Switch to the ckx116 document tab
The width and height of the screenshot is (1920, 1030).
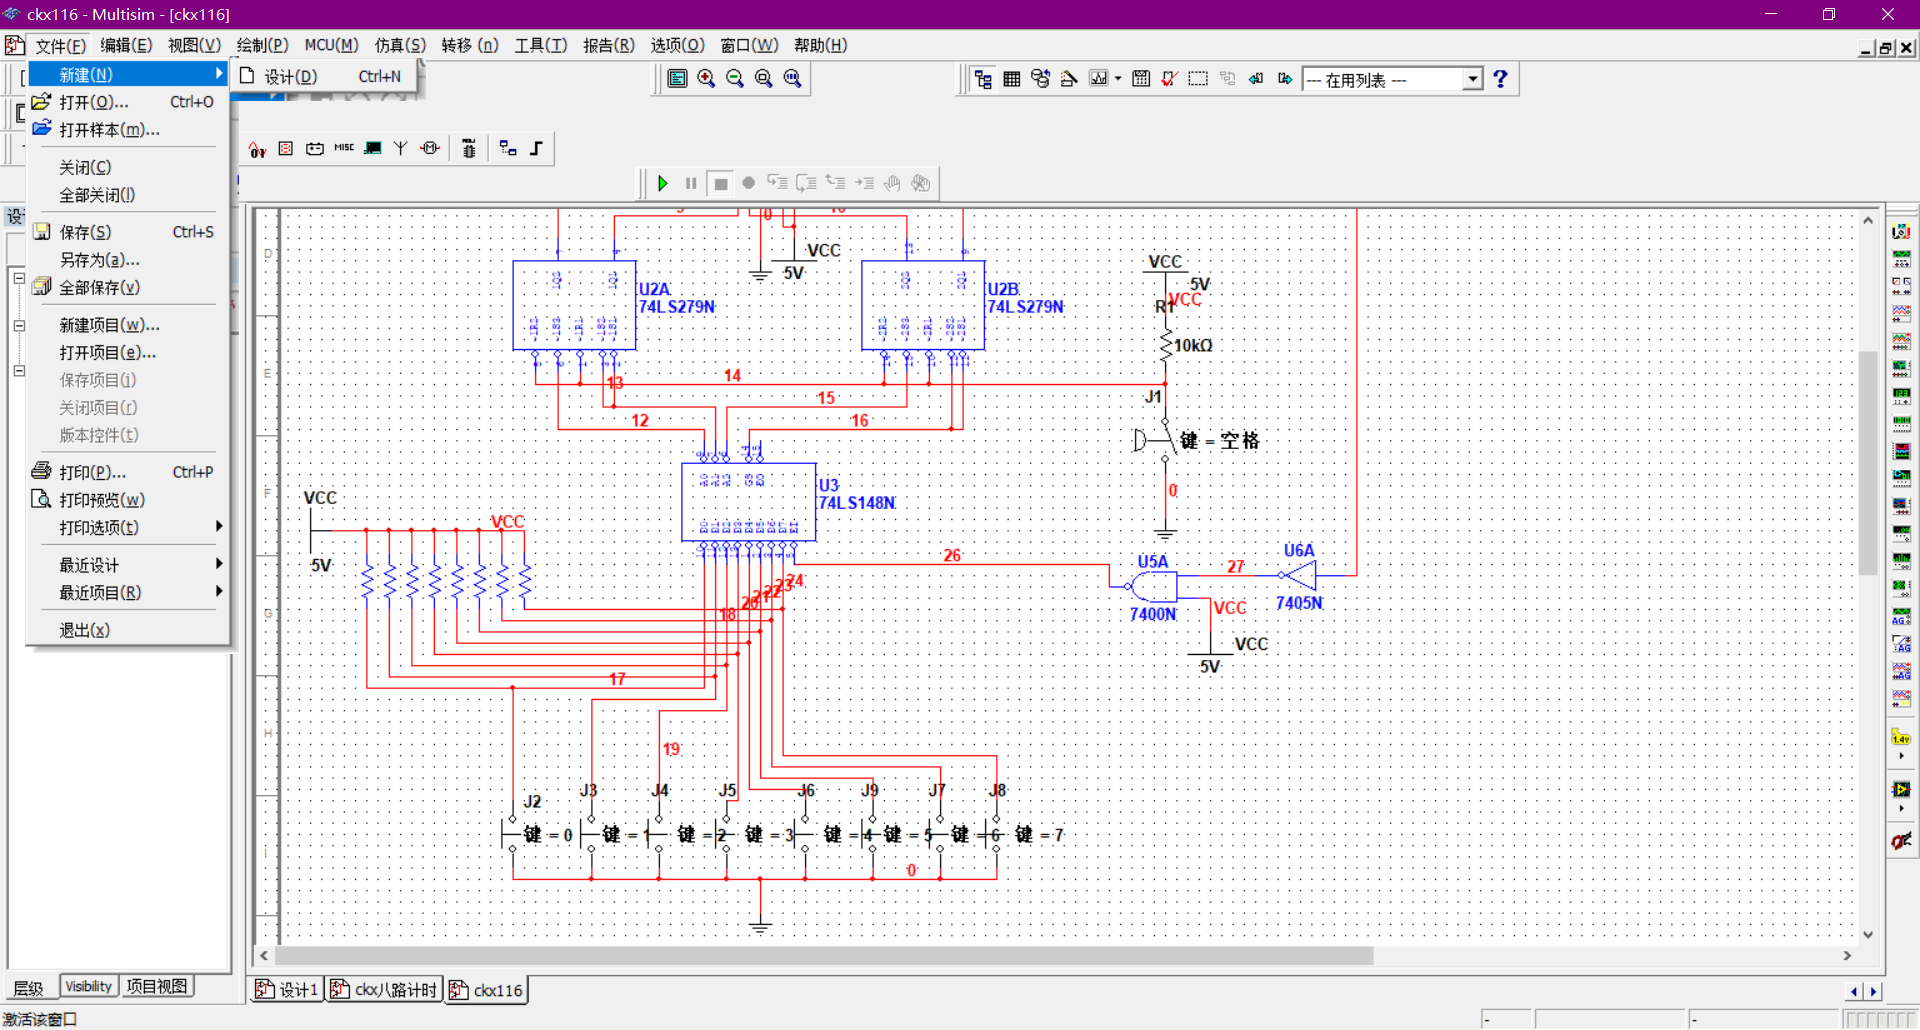487,990
